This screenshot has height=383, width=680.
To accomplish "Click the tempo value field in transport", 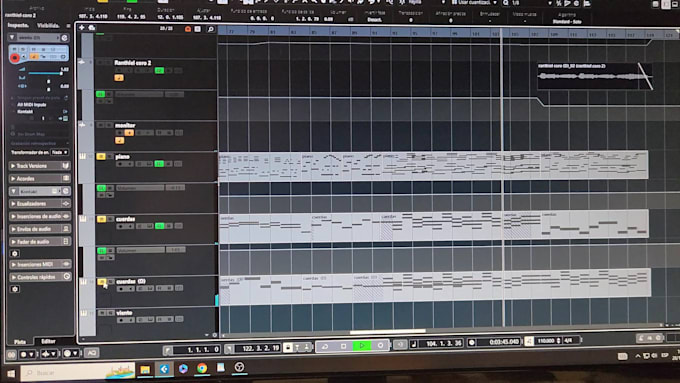I will click(546, 341).
